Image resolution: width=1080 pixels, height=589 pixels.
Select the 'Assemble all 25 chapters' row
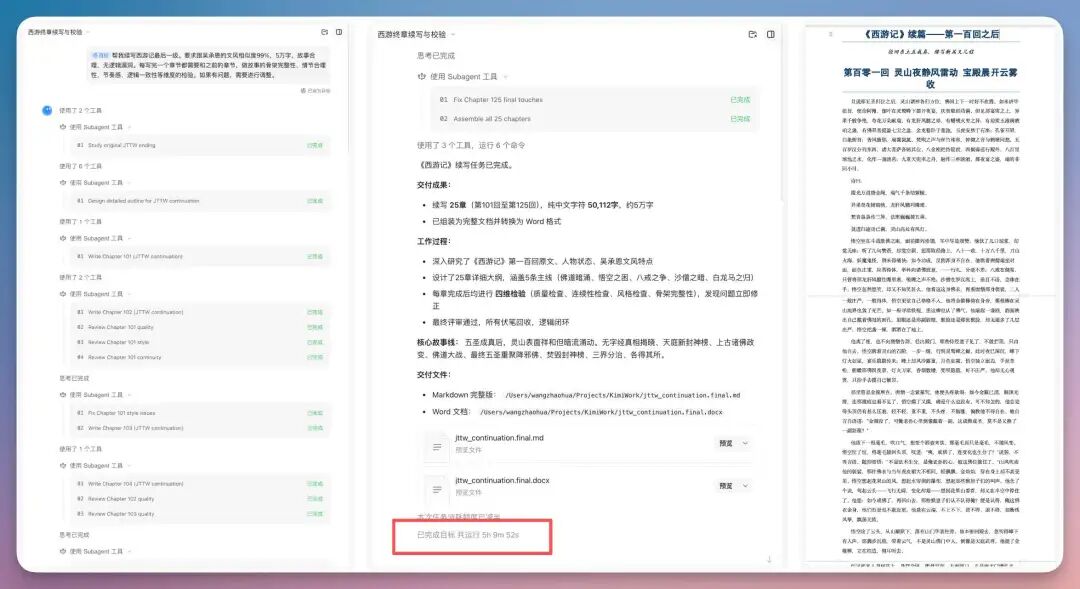coord(595,119)
